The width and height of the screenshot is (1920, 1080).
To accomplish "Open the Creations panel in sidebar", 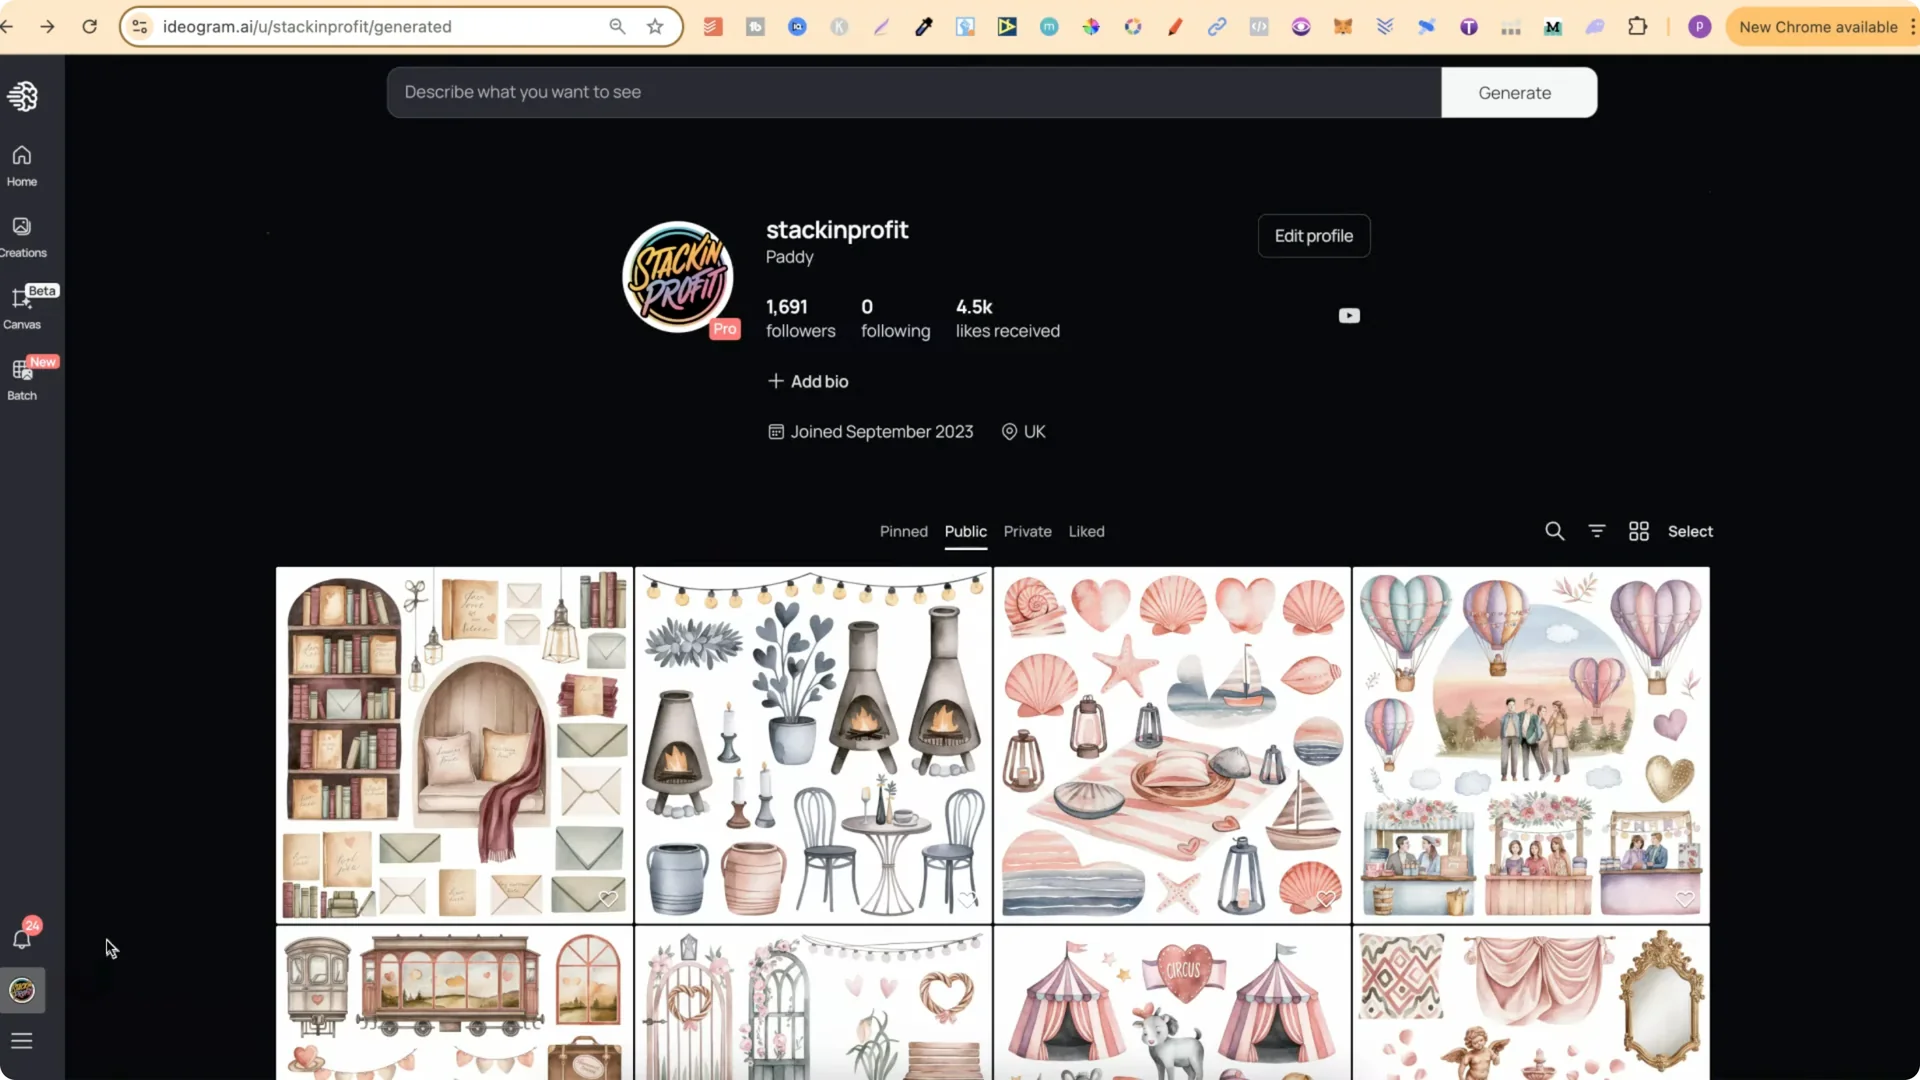I will pos(22,234).
